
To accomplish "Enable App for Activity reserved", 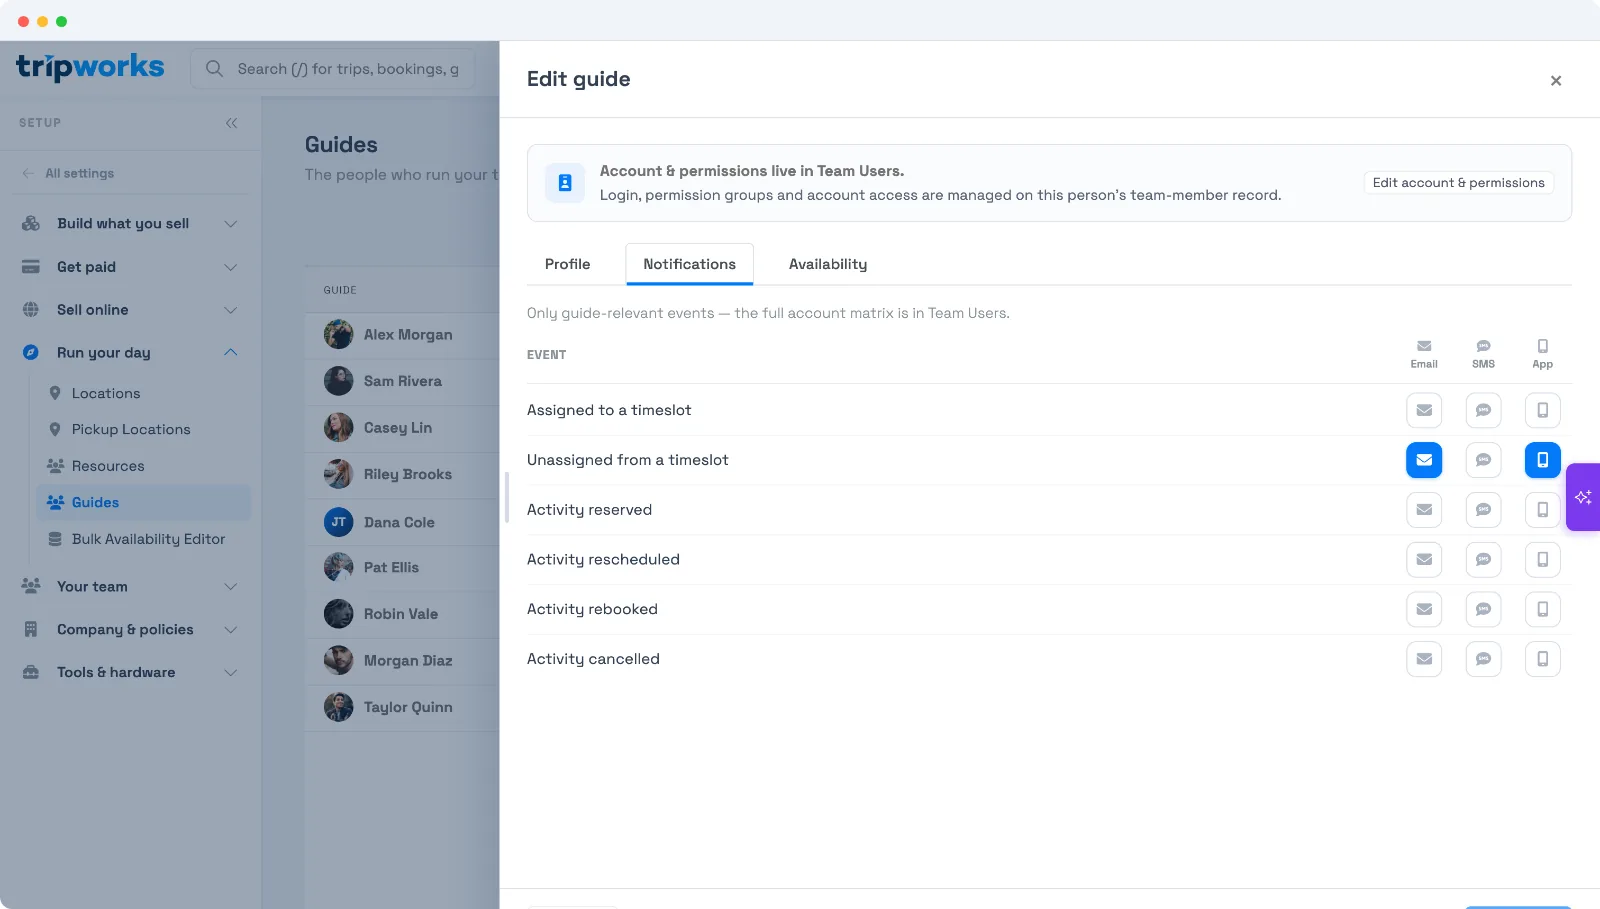I will [x=1543, y=510].
